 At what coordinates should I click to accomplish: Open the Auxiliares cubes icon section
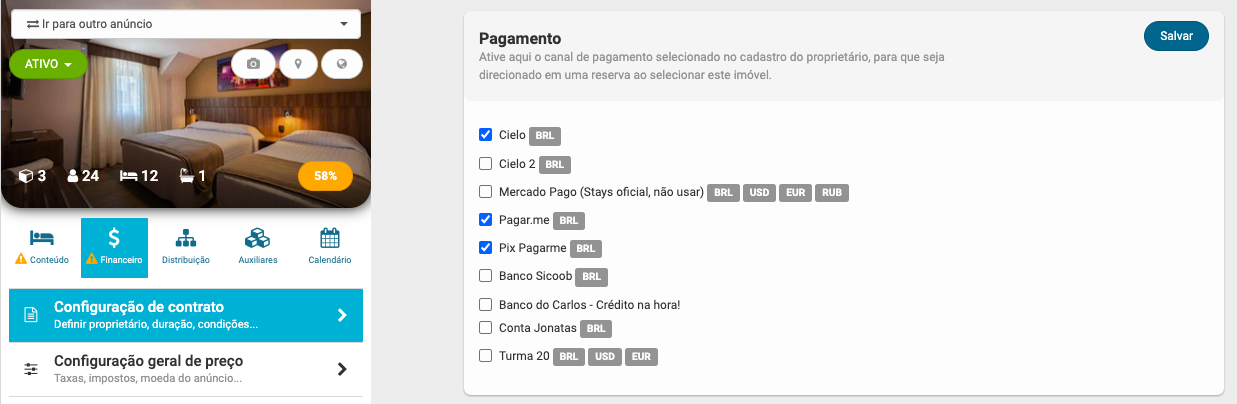258,246
